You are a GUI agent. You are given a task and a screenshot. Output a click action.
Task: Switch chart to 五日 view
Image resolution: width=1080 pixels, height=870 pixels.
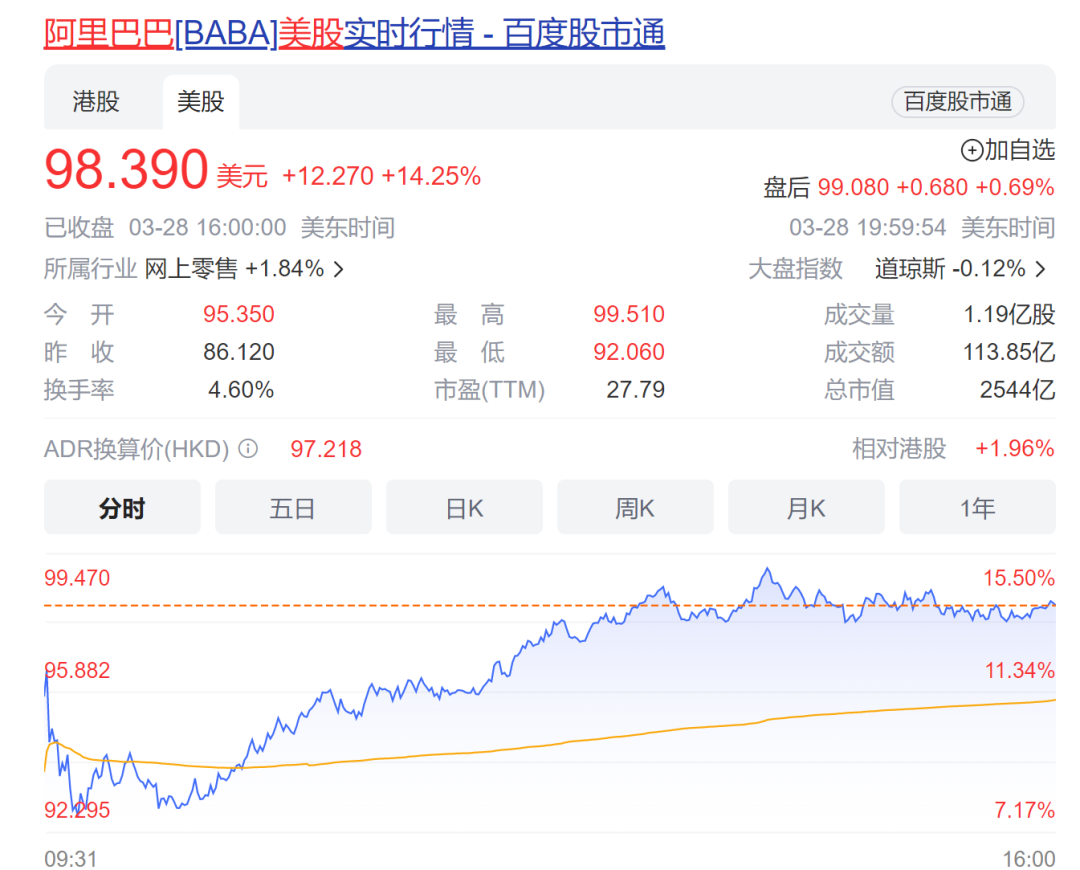[x=293, y=508]
